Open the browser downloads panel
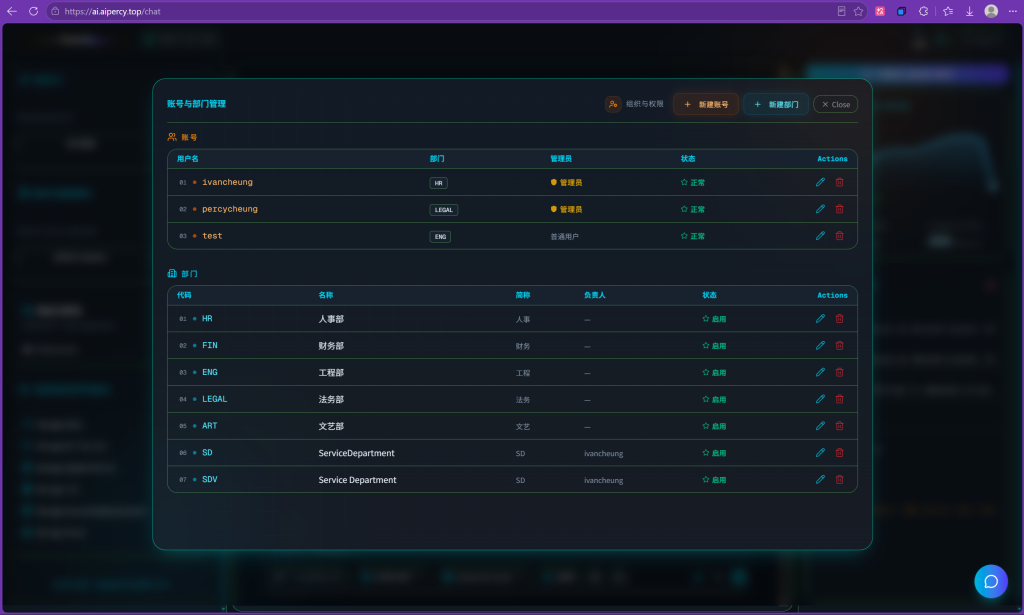Image resolution: width=1024 pixels, height=615 pixels. 969,11
